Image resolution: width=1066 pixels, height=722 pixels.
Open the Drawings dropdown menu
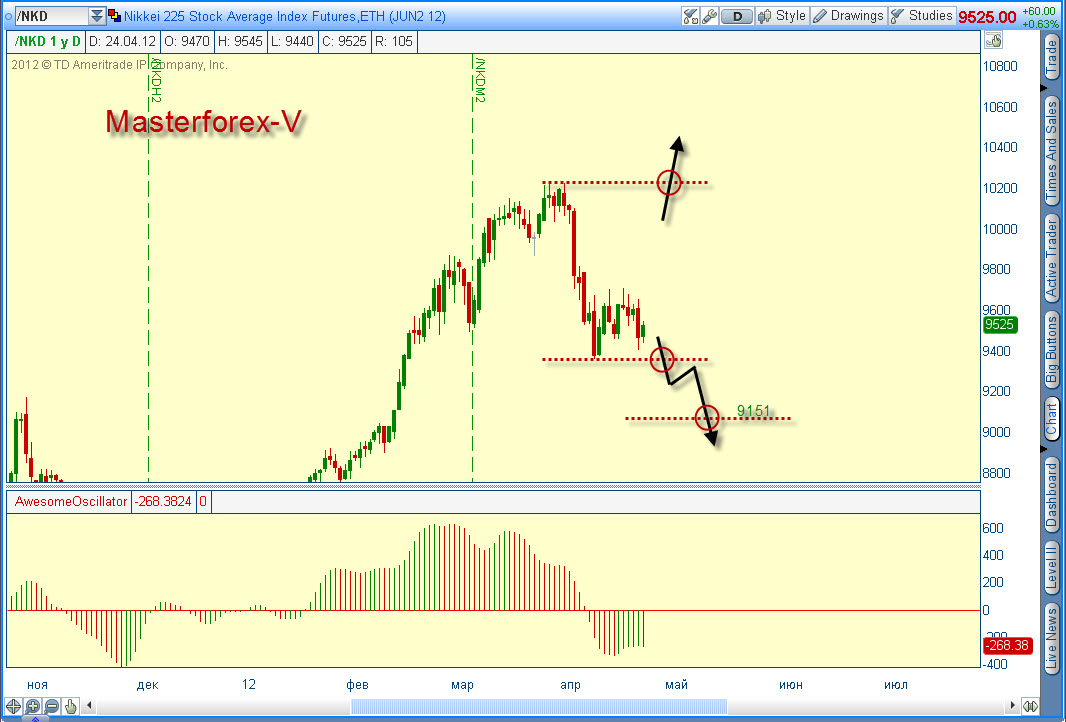pos(848,16)
